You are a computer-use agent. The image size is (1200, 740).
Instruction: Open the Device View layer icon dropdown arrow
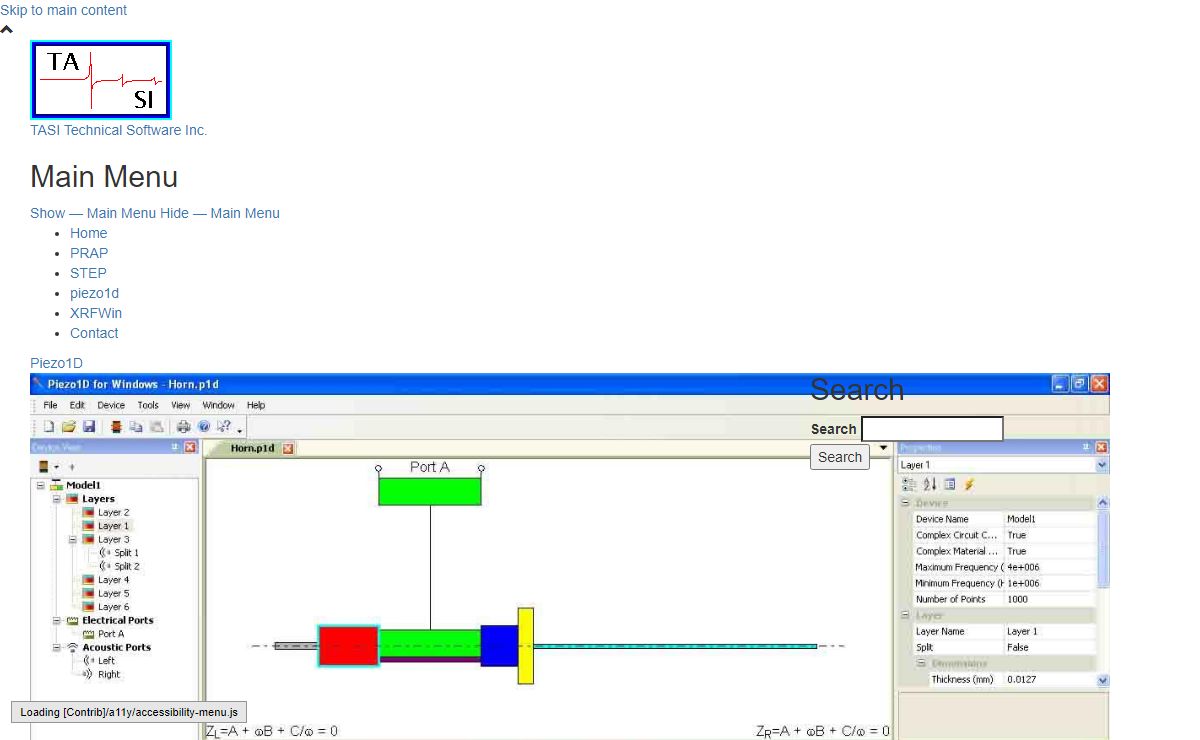click(x=56, y=467)
